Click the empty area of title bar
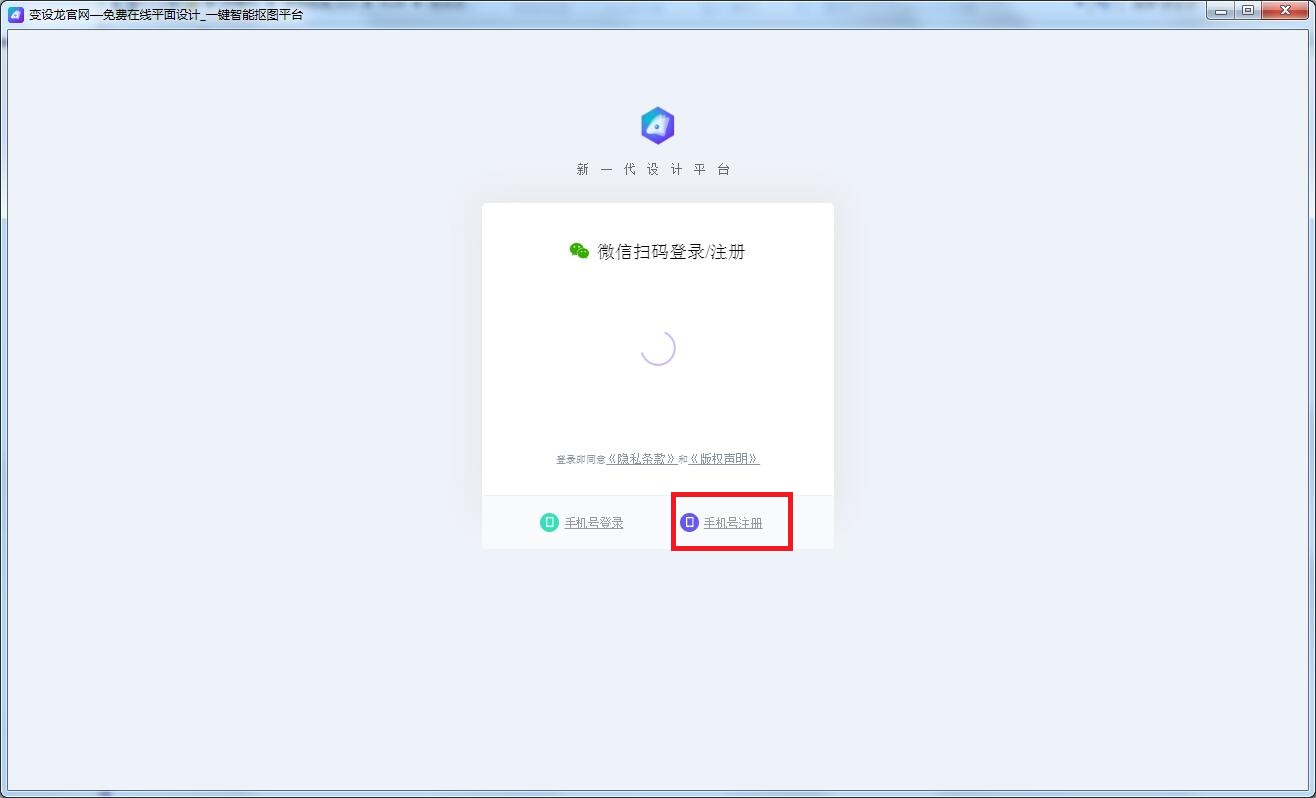 click(x=700, y=14)
